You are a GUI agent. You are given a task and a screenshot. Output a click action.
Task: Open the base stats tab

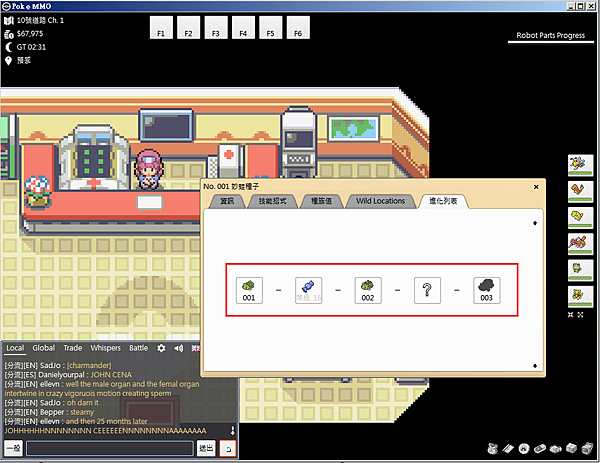(x=321, y=201)
